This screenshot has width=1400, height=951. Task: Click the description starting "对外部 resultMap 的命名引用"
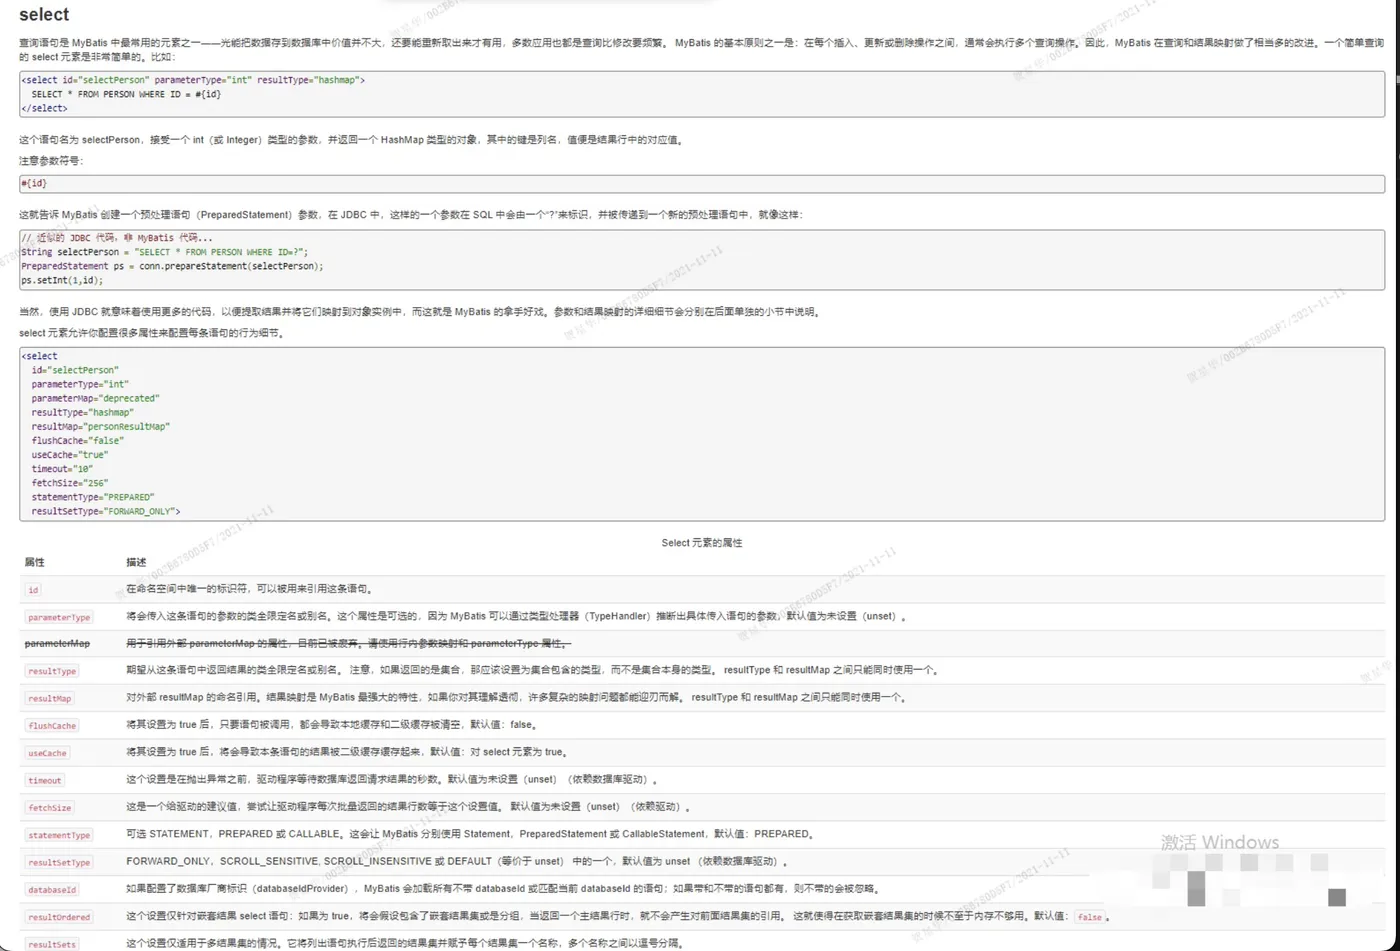click(x=515, y=697)
